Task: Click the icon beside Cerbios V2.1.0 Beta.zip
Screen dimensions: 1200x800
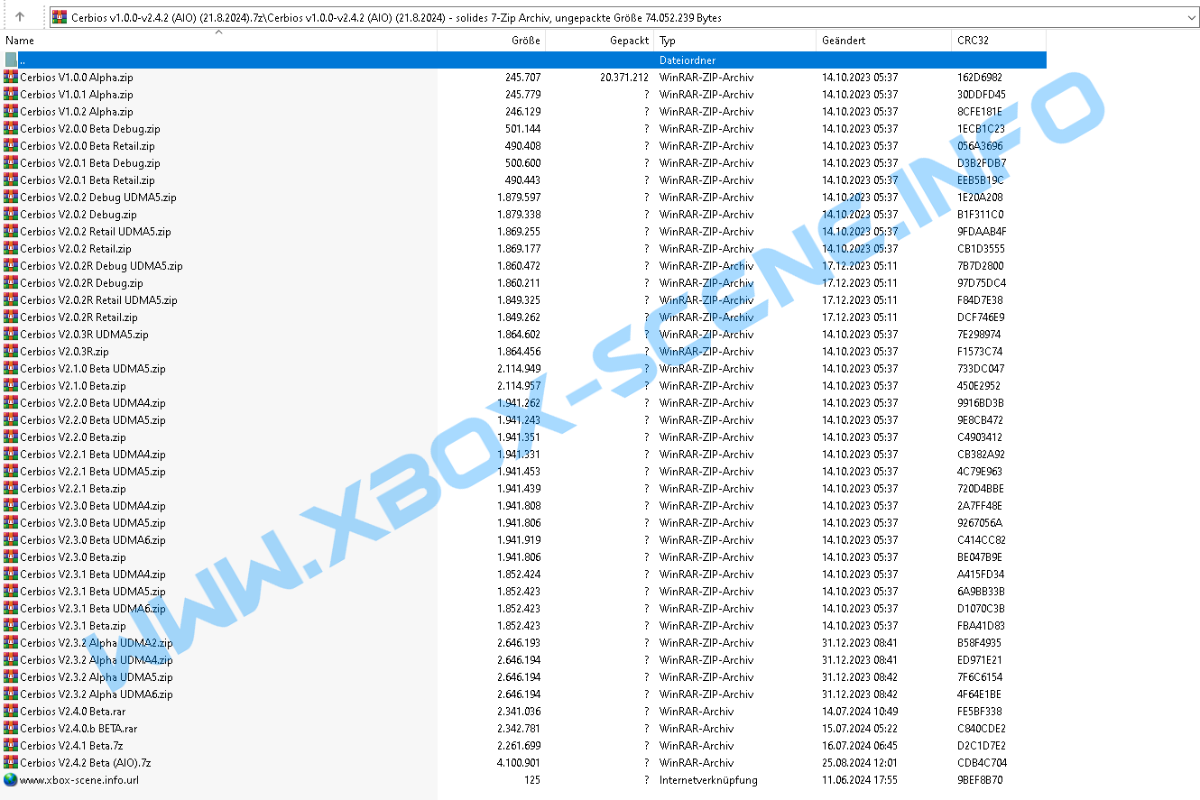Action: 11,385
